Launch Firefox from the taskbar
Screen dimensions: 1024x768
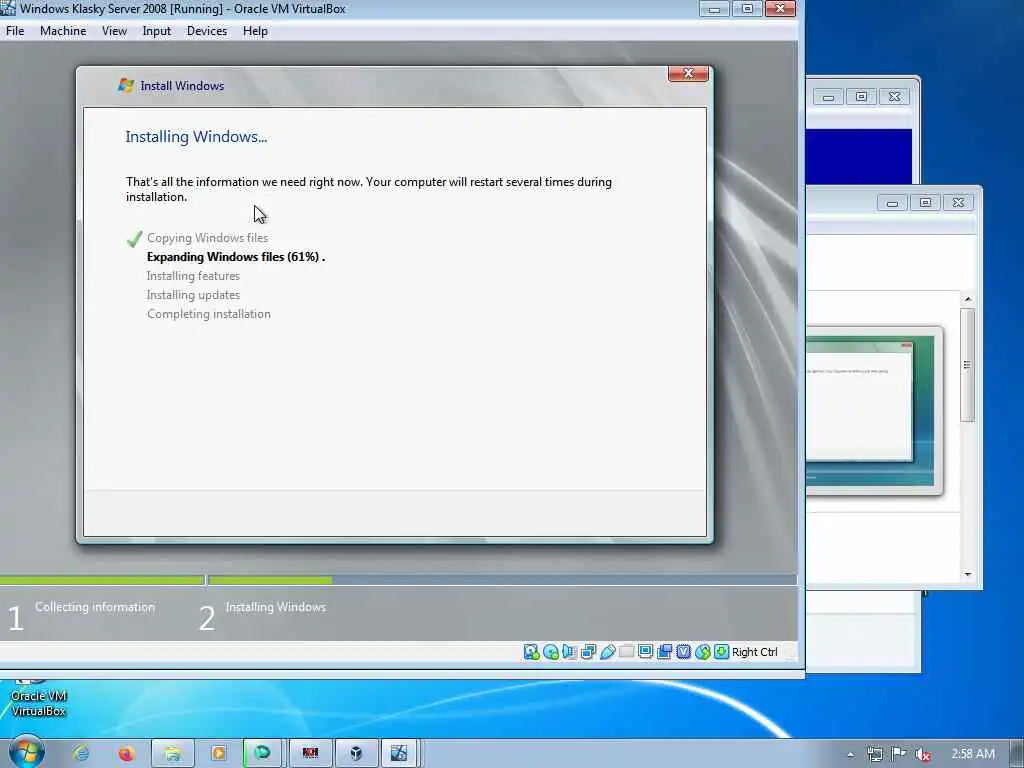point(126,753)
